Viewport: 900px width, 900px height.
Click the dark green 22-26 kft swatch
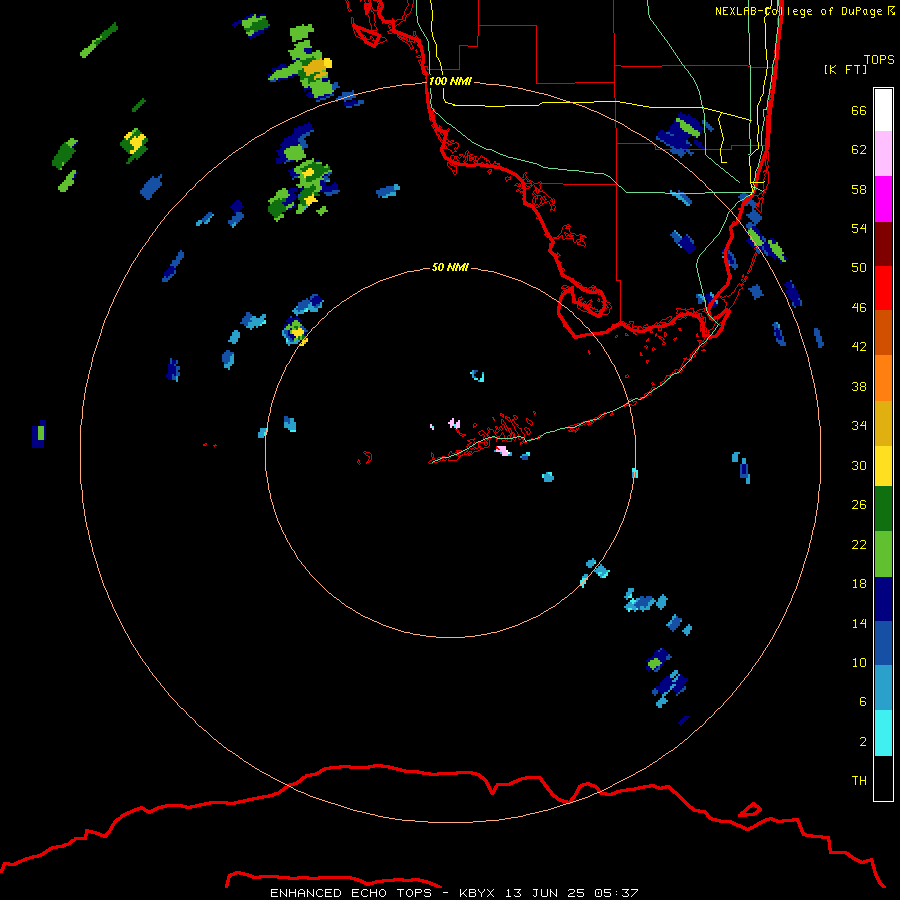pos(883,509)
